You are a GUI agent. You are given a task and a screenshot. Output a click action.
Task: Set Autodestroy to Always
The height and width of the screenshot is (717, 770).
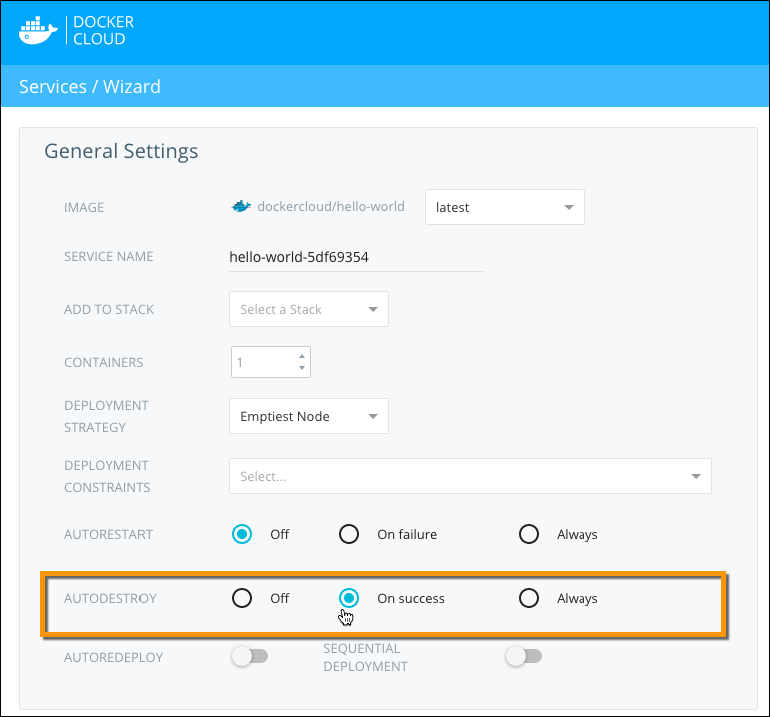(x=529, y=598)
